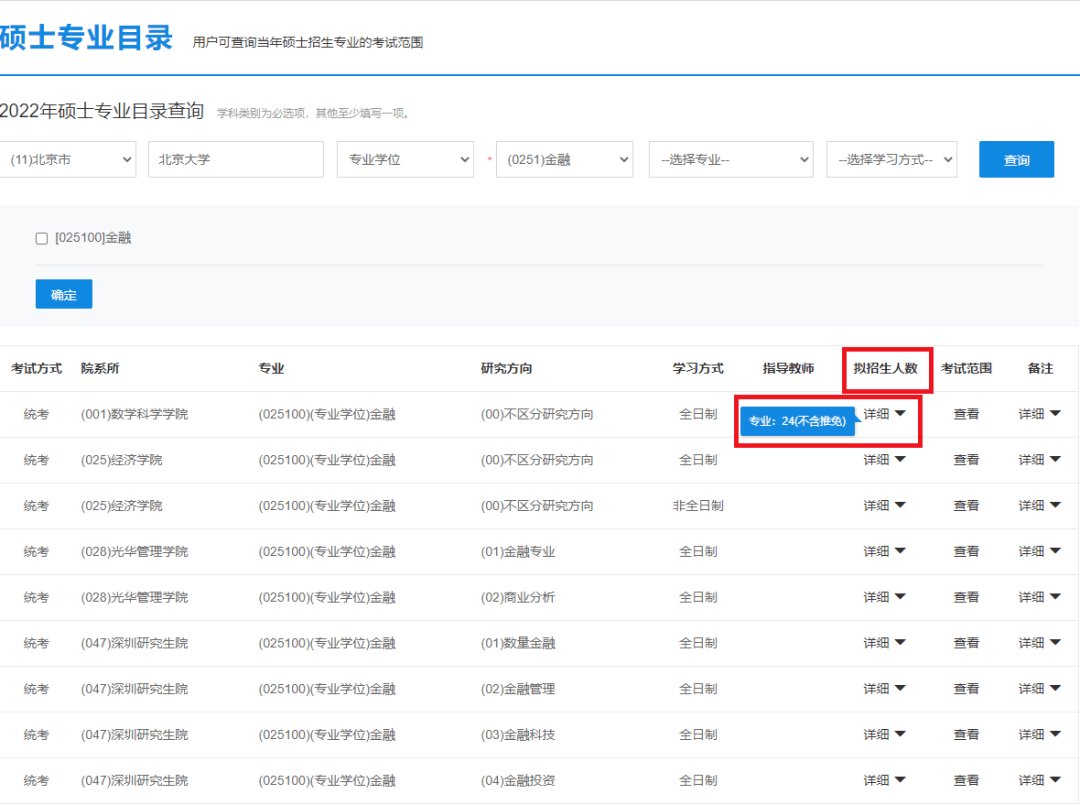
Task: Open 查看 exam scope for 数学科学学院
Action: point(966,414)
